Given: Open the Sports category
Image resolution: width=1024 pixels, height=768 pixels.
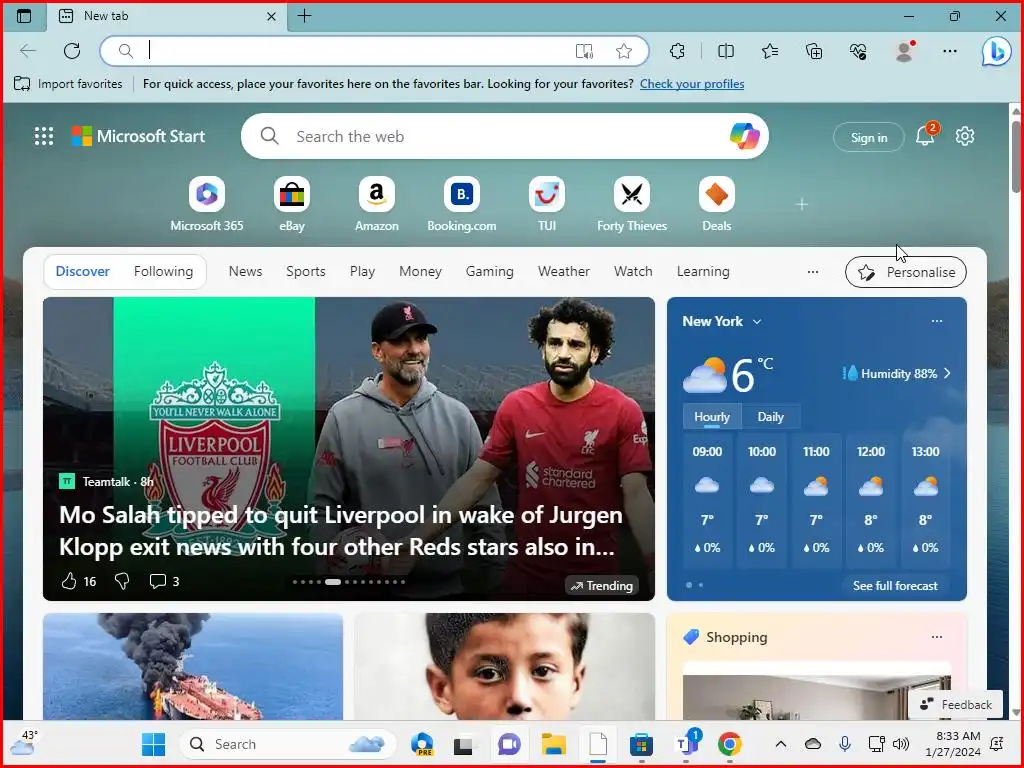Looking at the screenshot, I should click(306, 271).
